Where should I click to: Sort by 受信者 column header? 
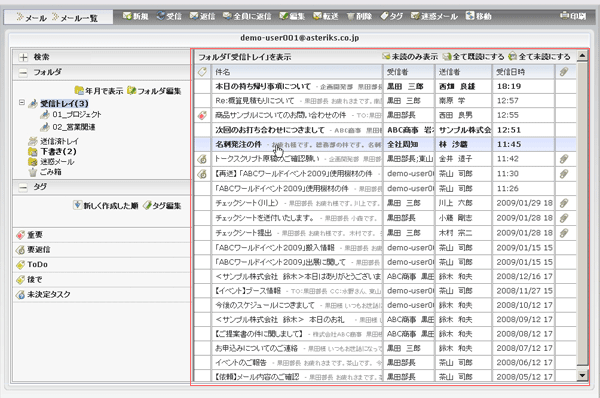(x=409, y=72)
